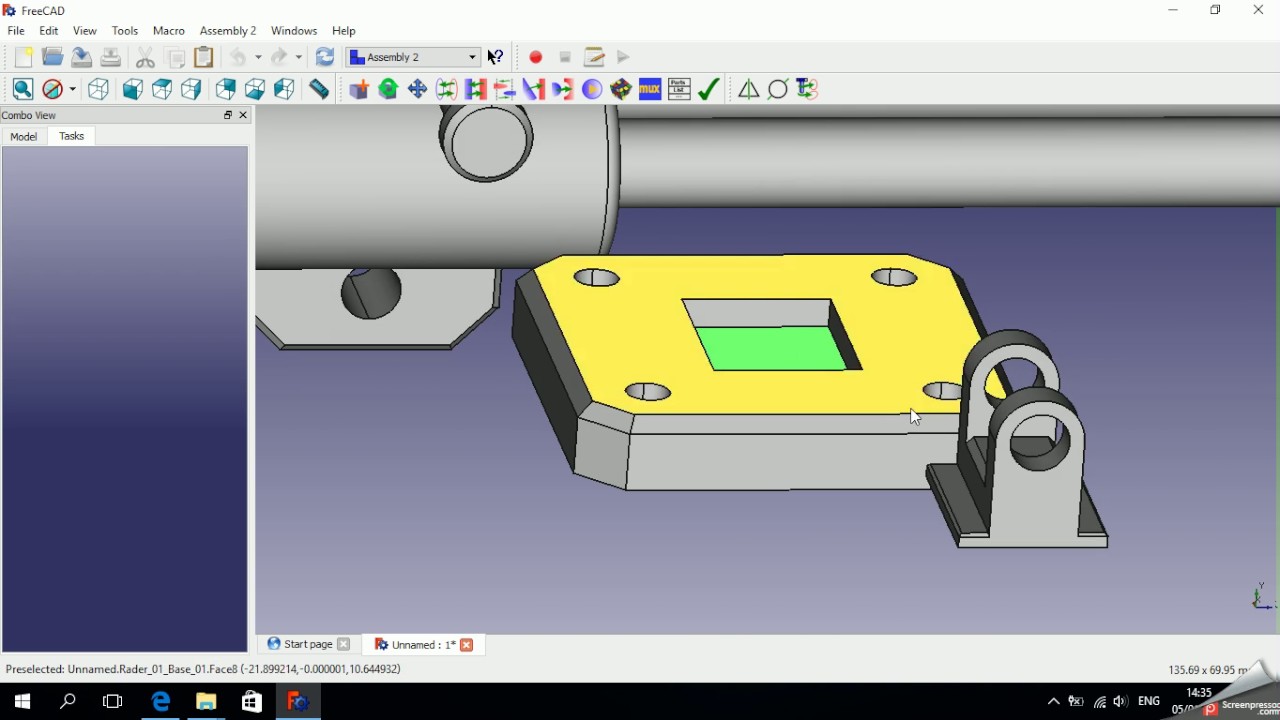Screen dimensions: 1280x720
Task: Launch Microsoft Edge from the taskbar
Action: tap(160, 702)
